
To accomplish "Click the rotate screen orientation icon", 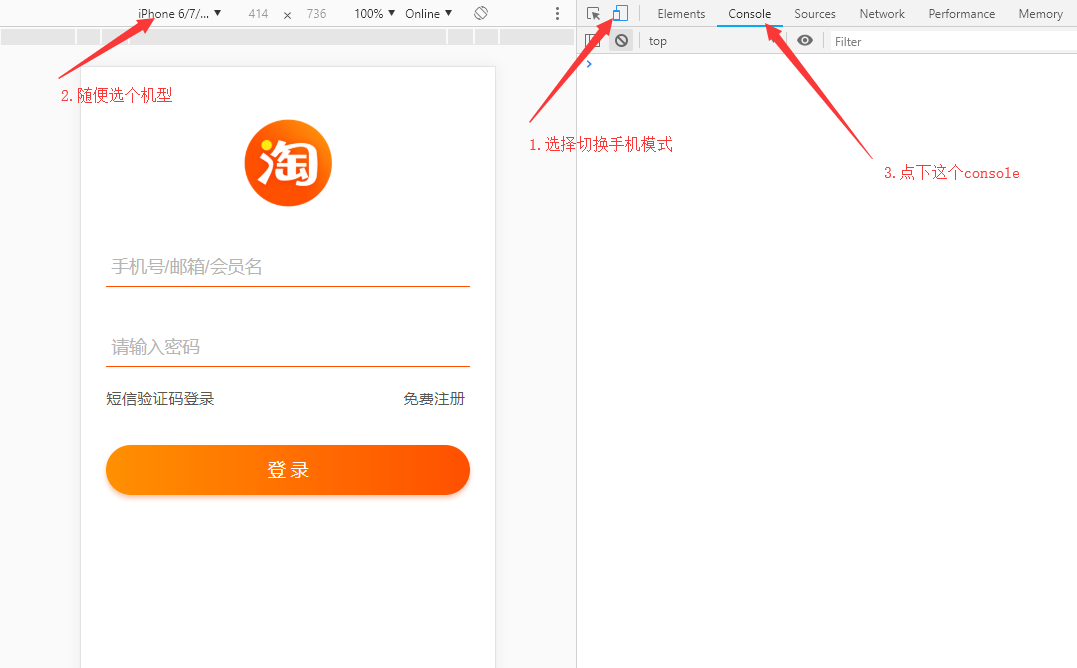I will [x=481, y=13].
